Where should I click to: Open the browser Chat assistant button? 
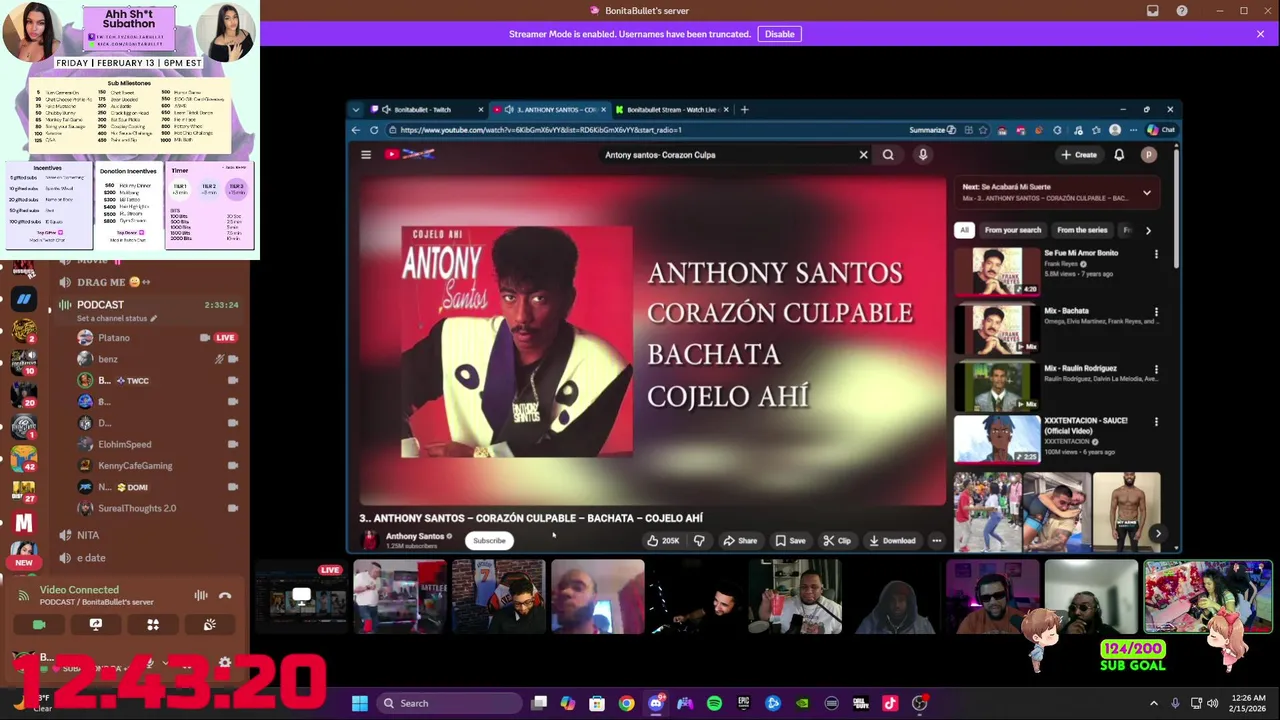point(1160,130)
